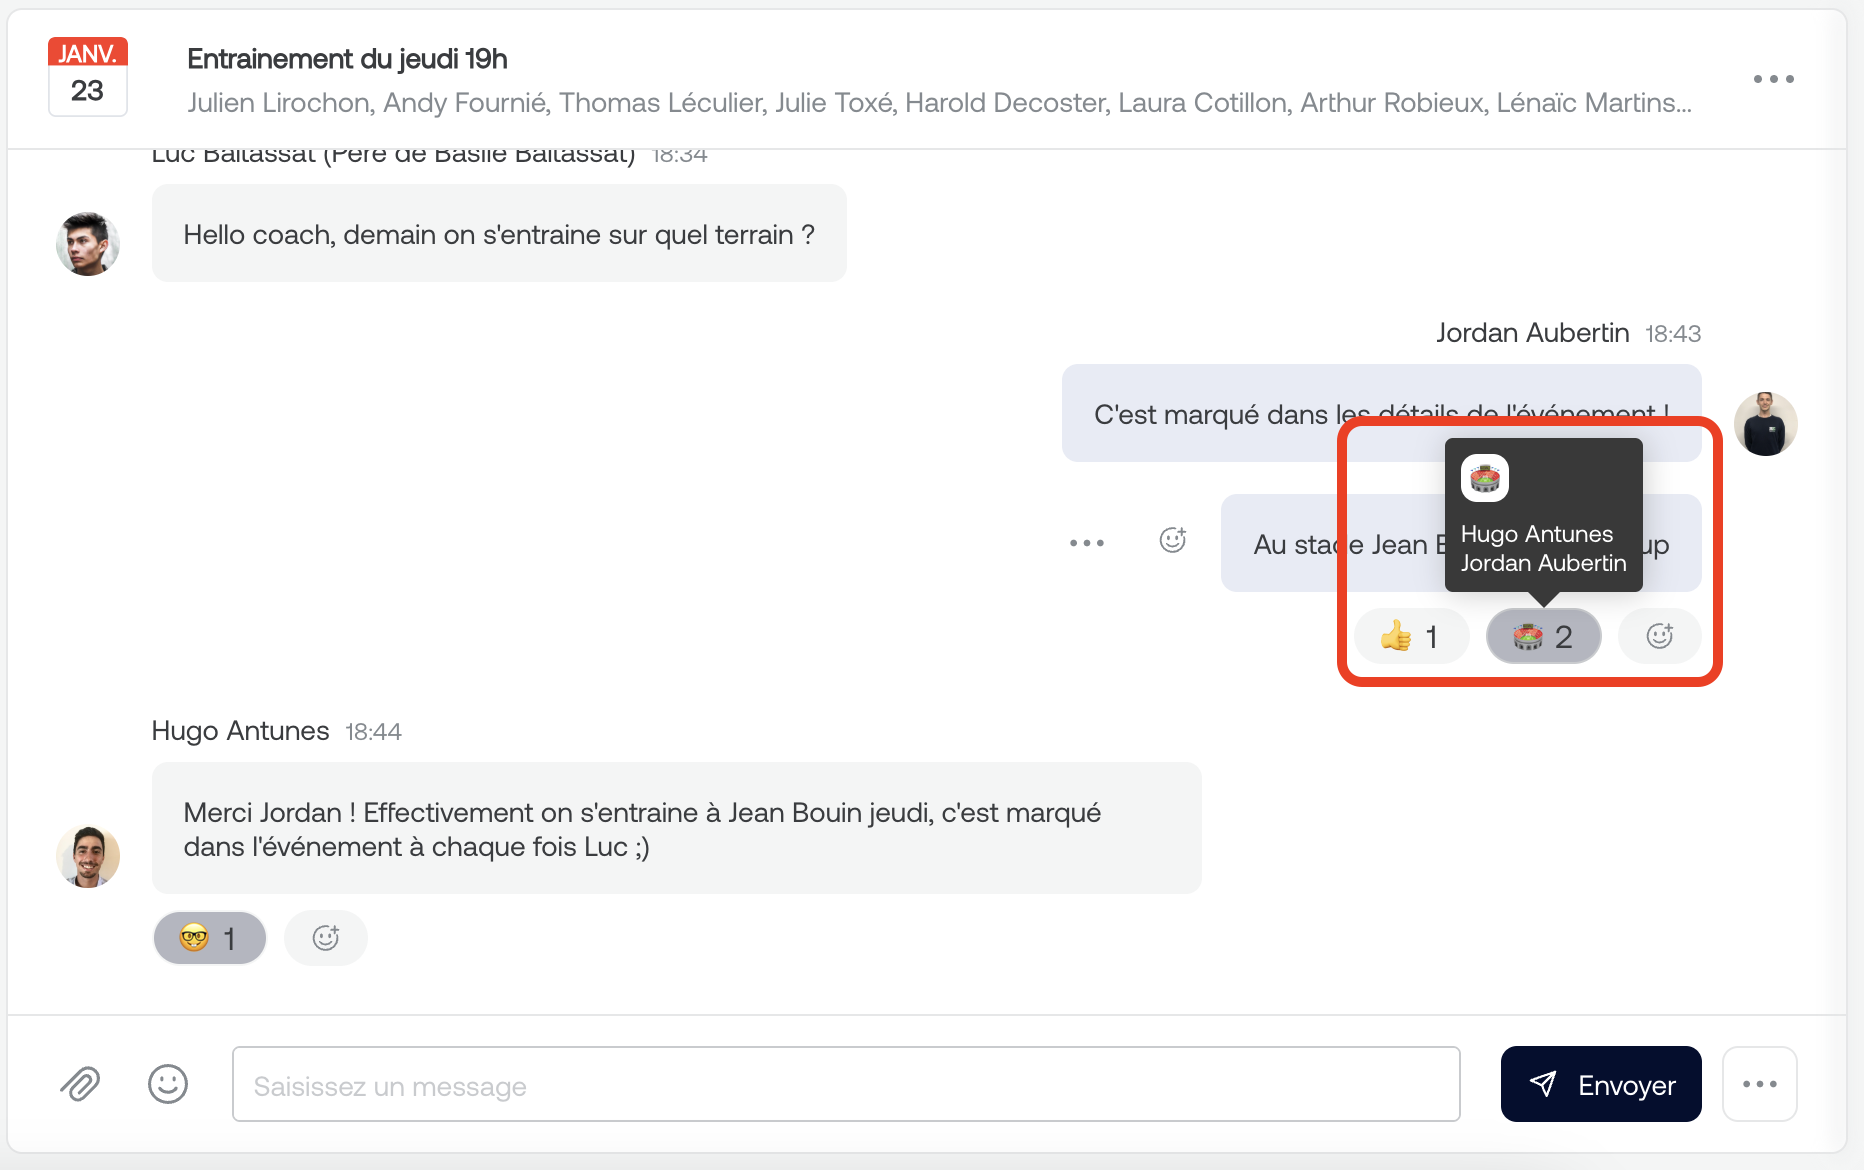Open Hugo Antunes' profile avatar

(x=88, y=857)
